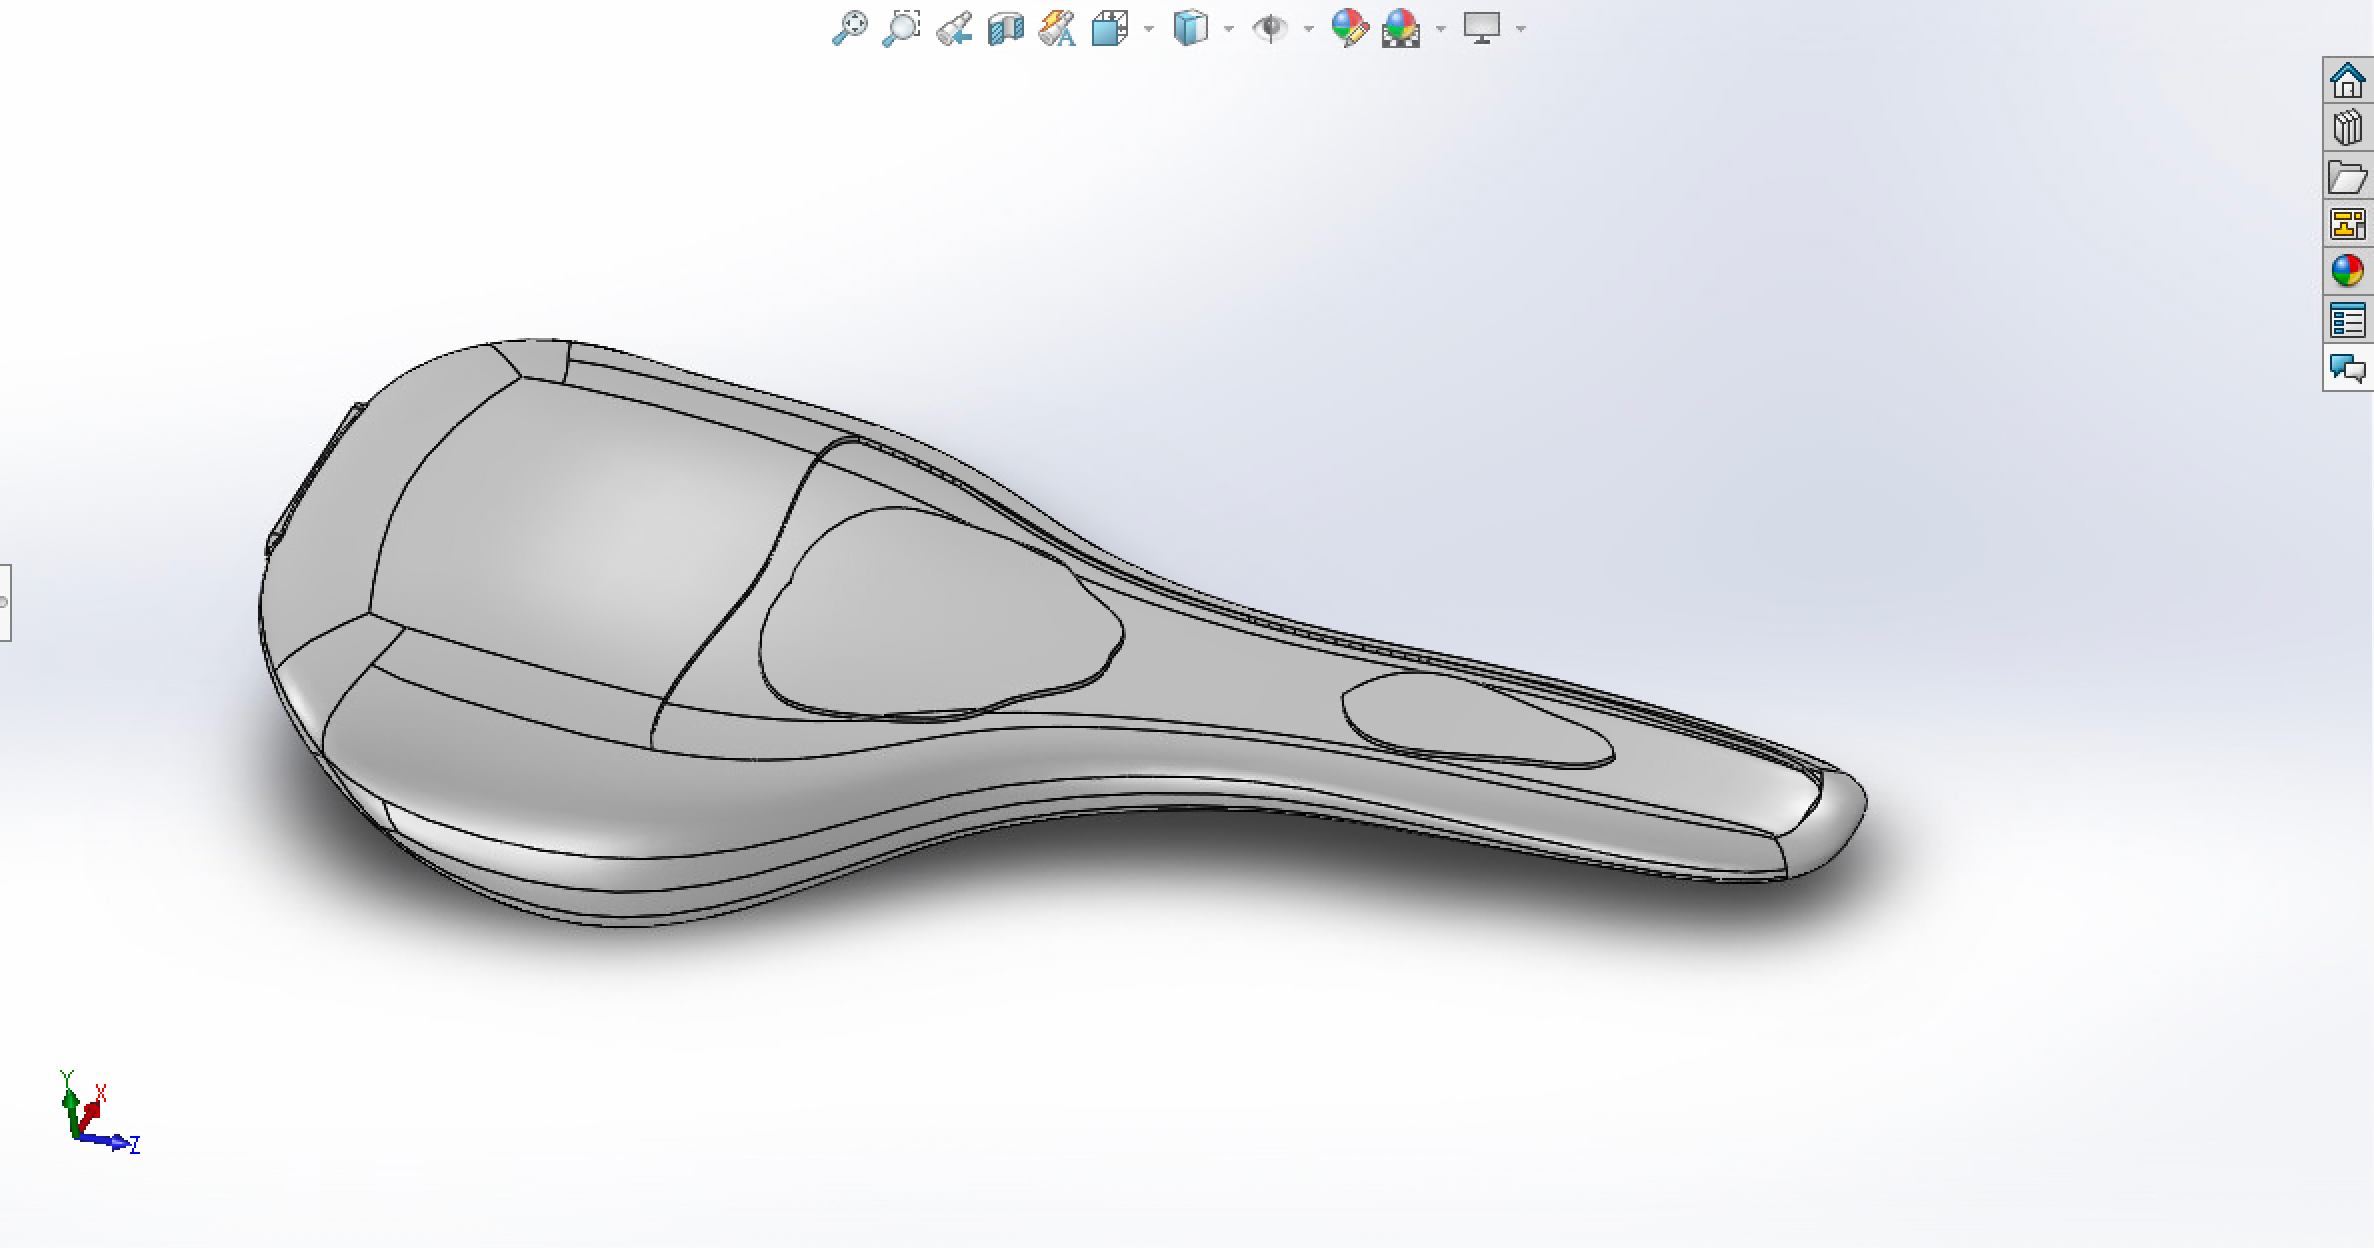
Task: Open the Design Library tab
Action: (x=2347, y=128)
